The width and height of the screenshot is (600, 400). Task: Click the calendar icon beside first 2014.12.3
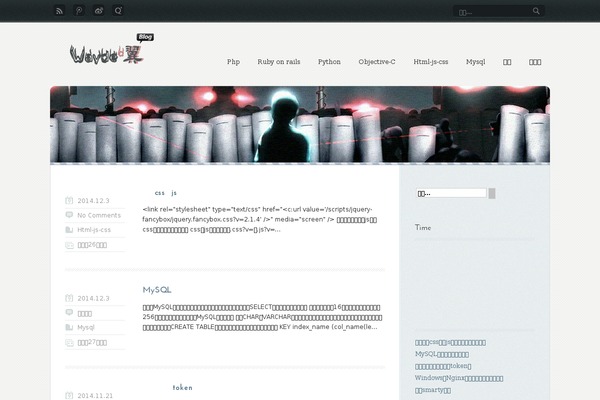[x=69, y=200]
